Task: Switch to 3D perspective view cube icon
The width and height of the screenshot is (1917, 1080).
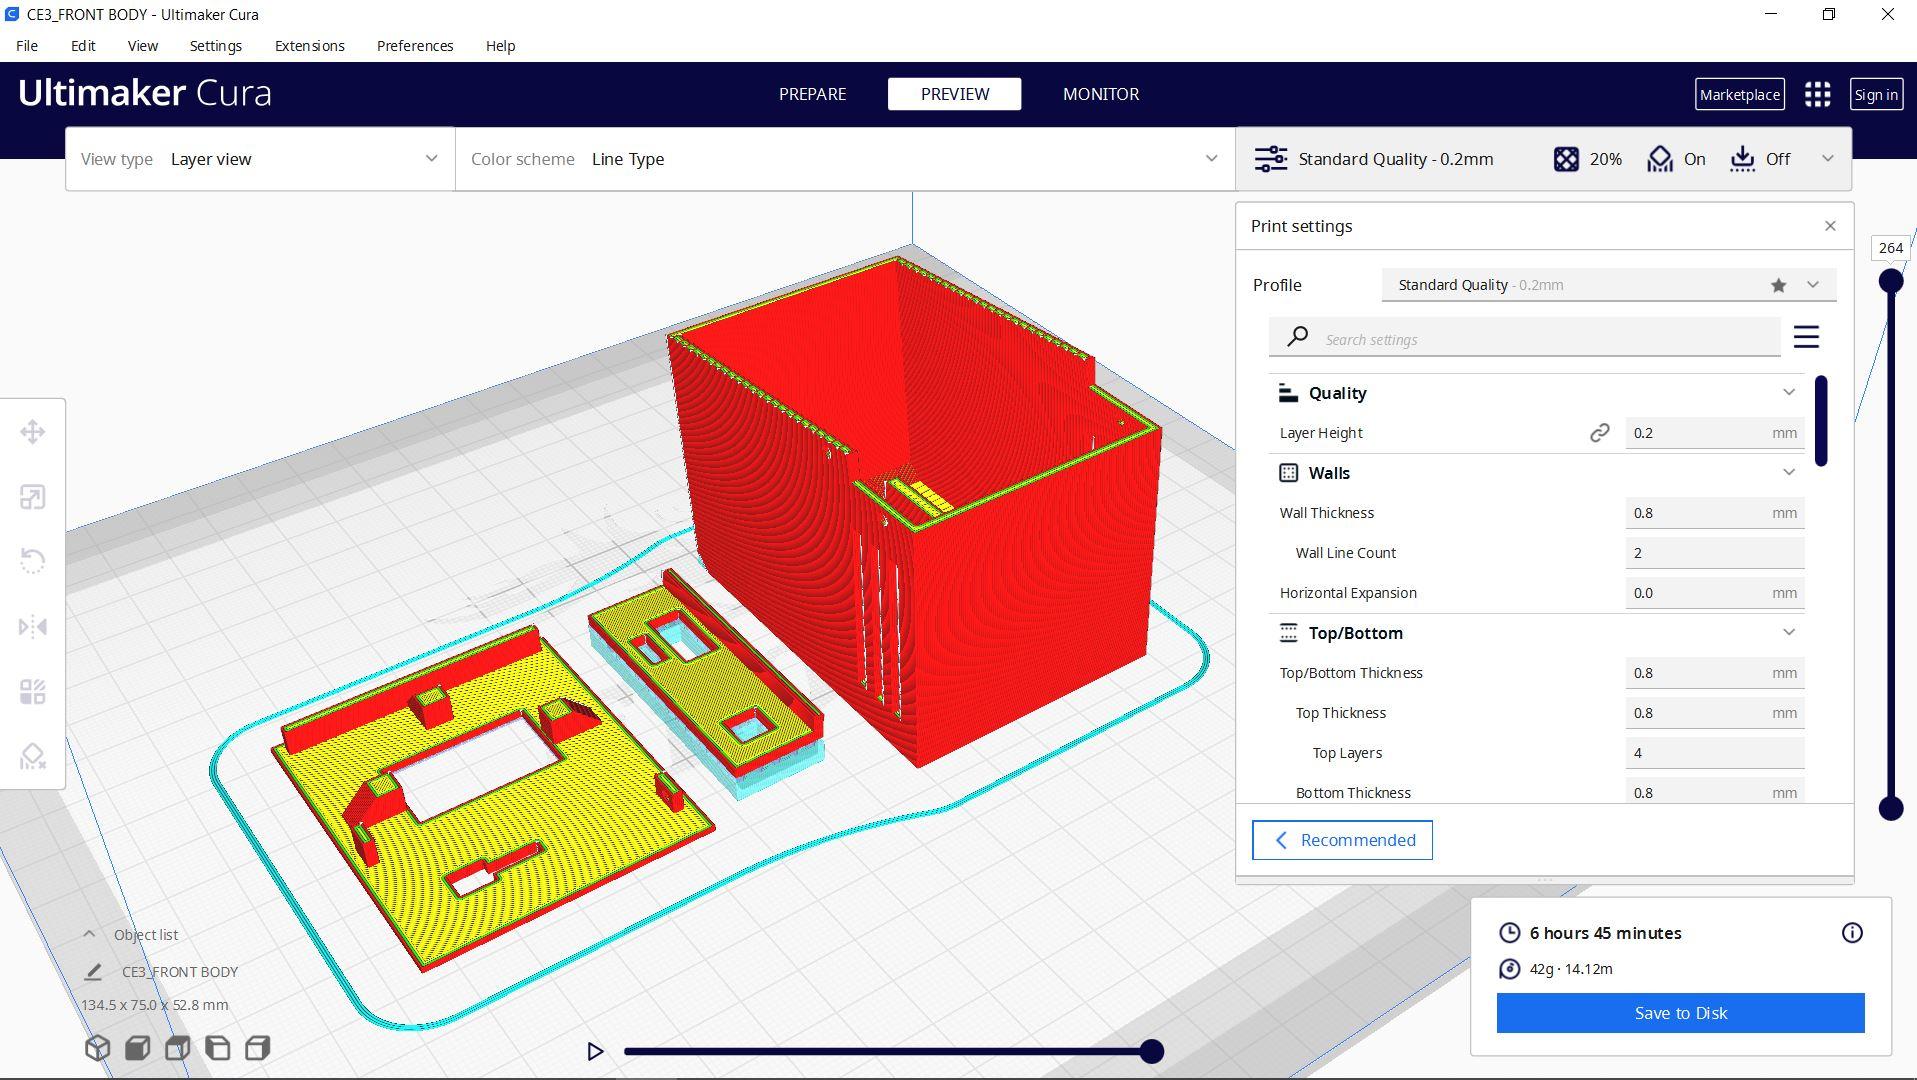Action: (97, 1048)
